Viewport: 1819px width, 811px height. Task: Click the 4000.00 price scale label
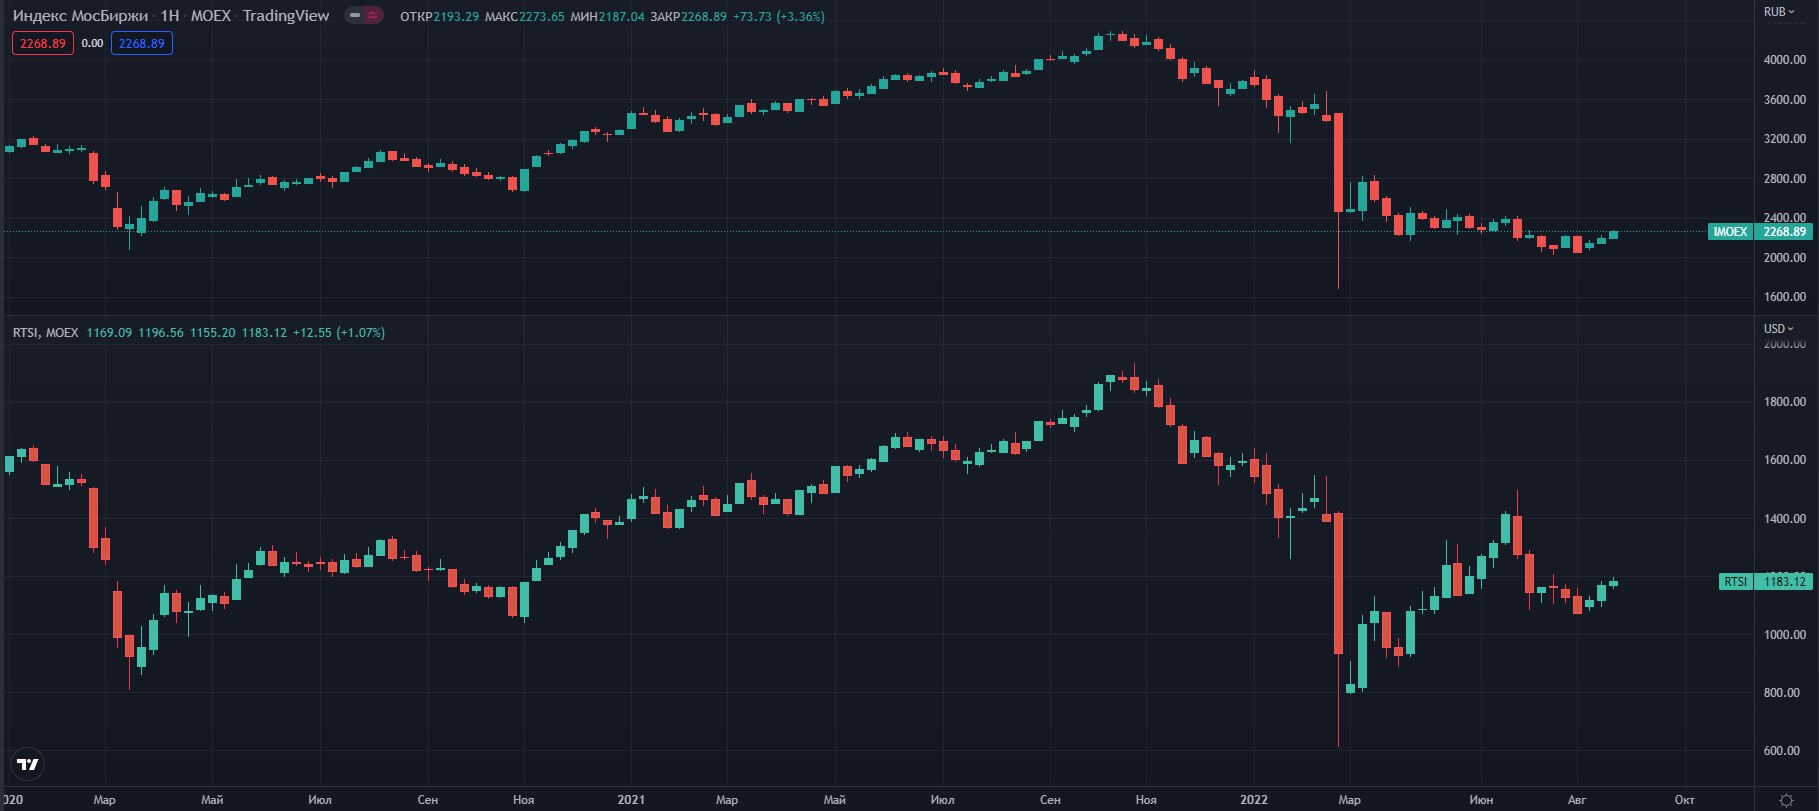tap(1785, 60)
